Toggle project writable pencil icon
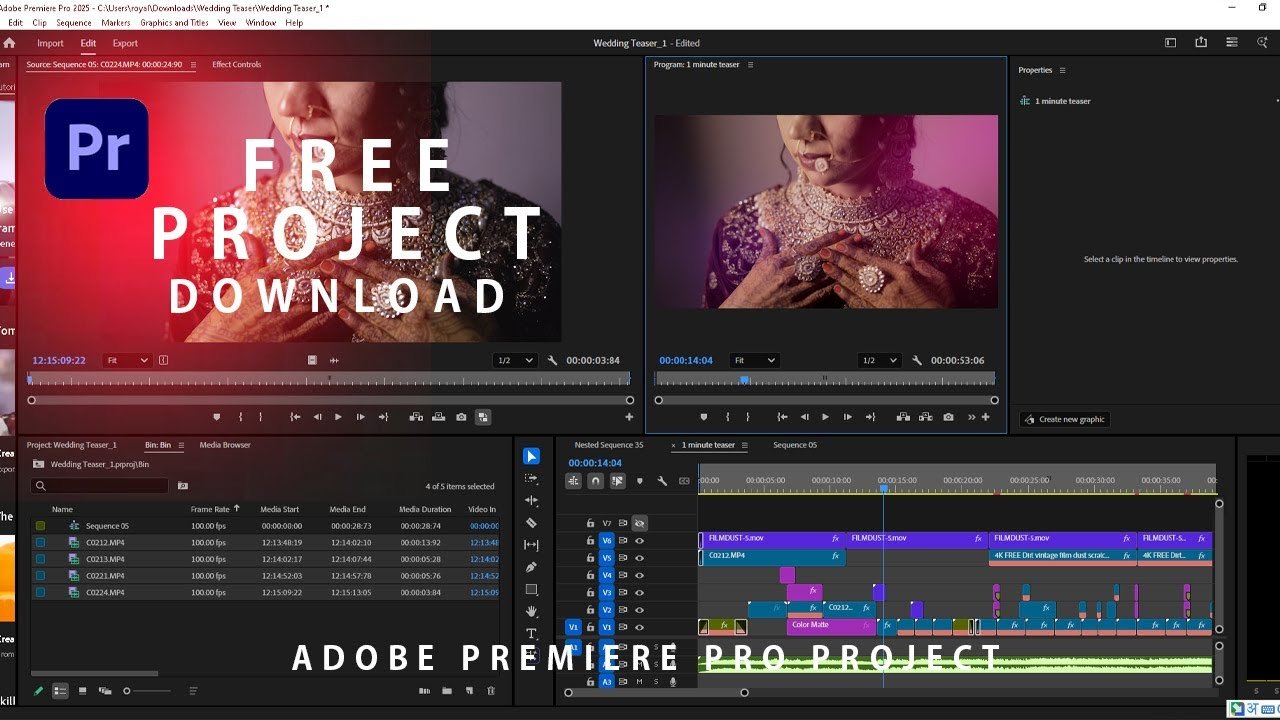 pyautogui.click(x=38, y=691)
